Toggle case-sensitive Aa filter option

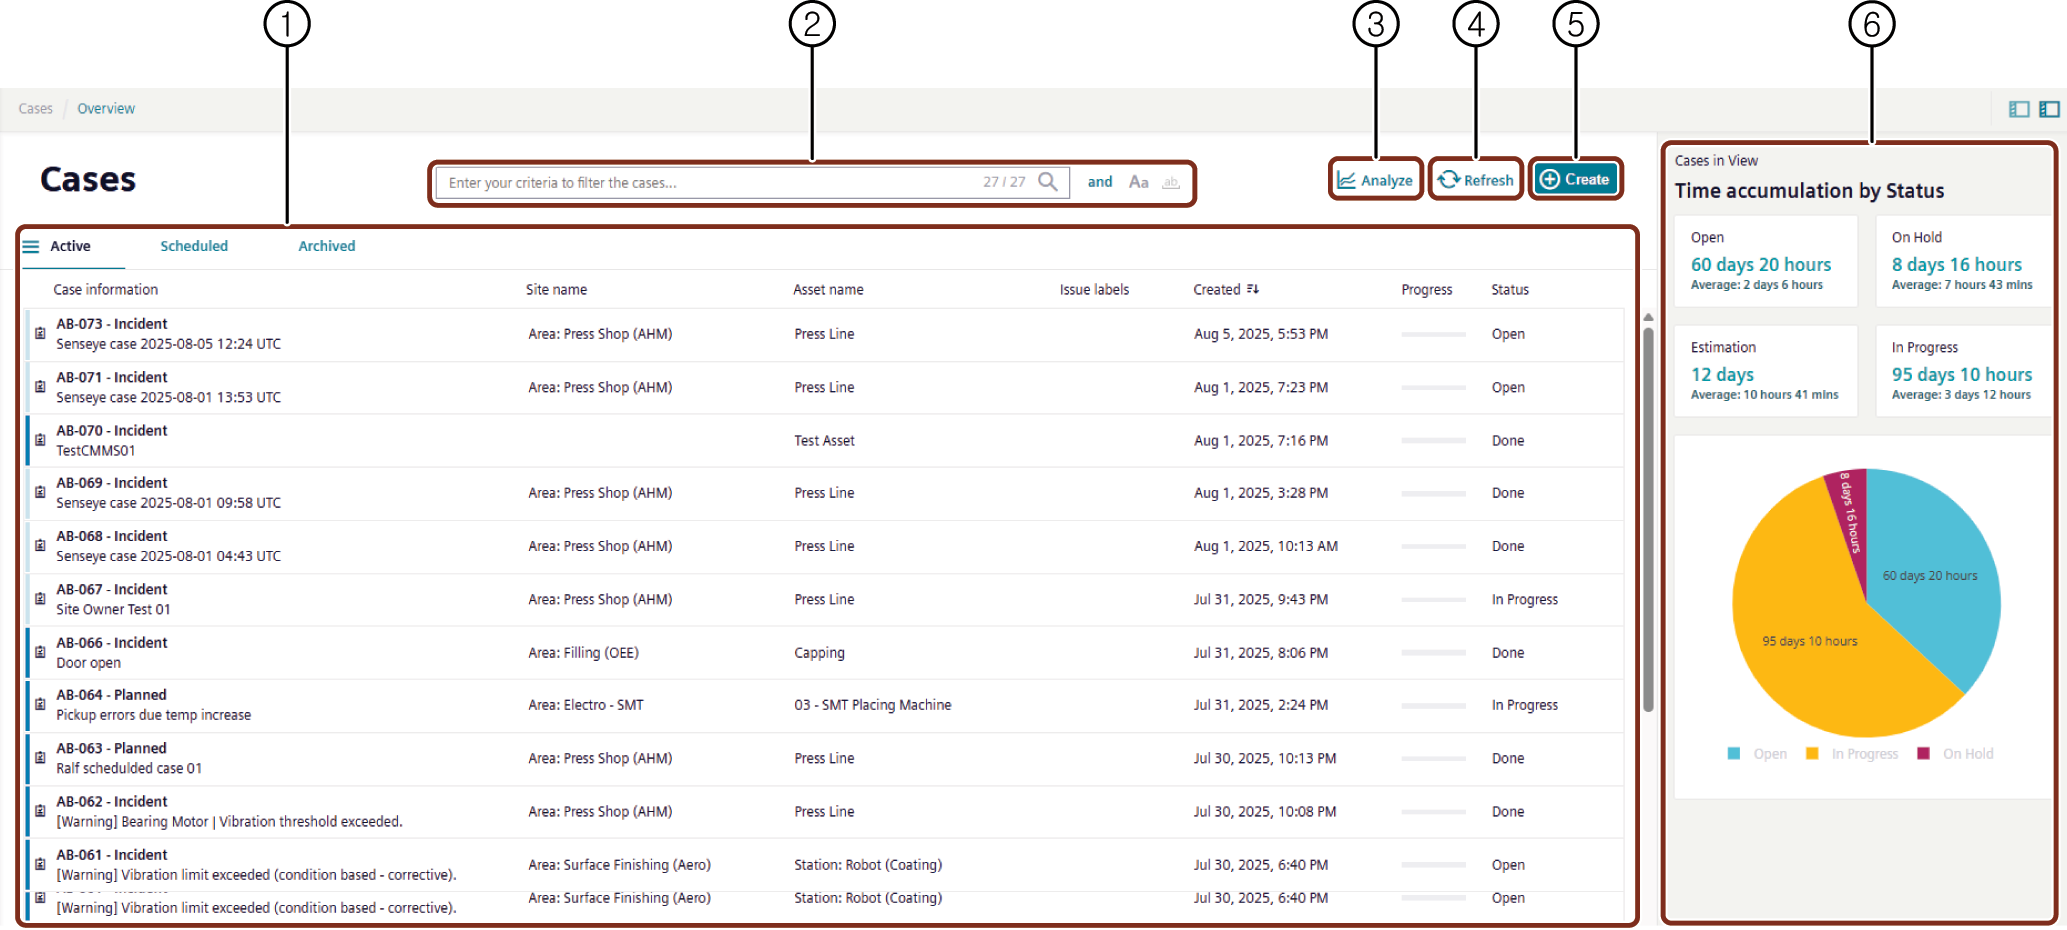(1138, 182)
